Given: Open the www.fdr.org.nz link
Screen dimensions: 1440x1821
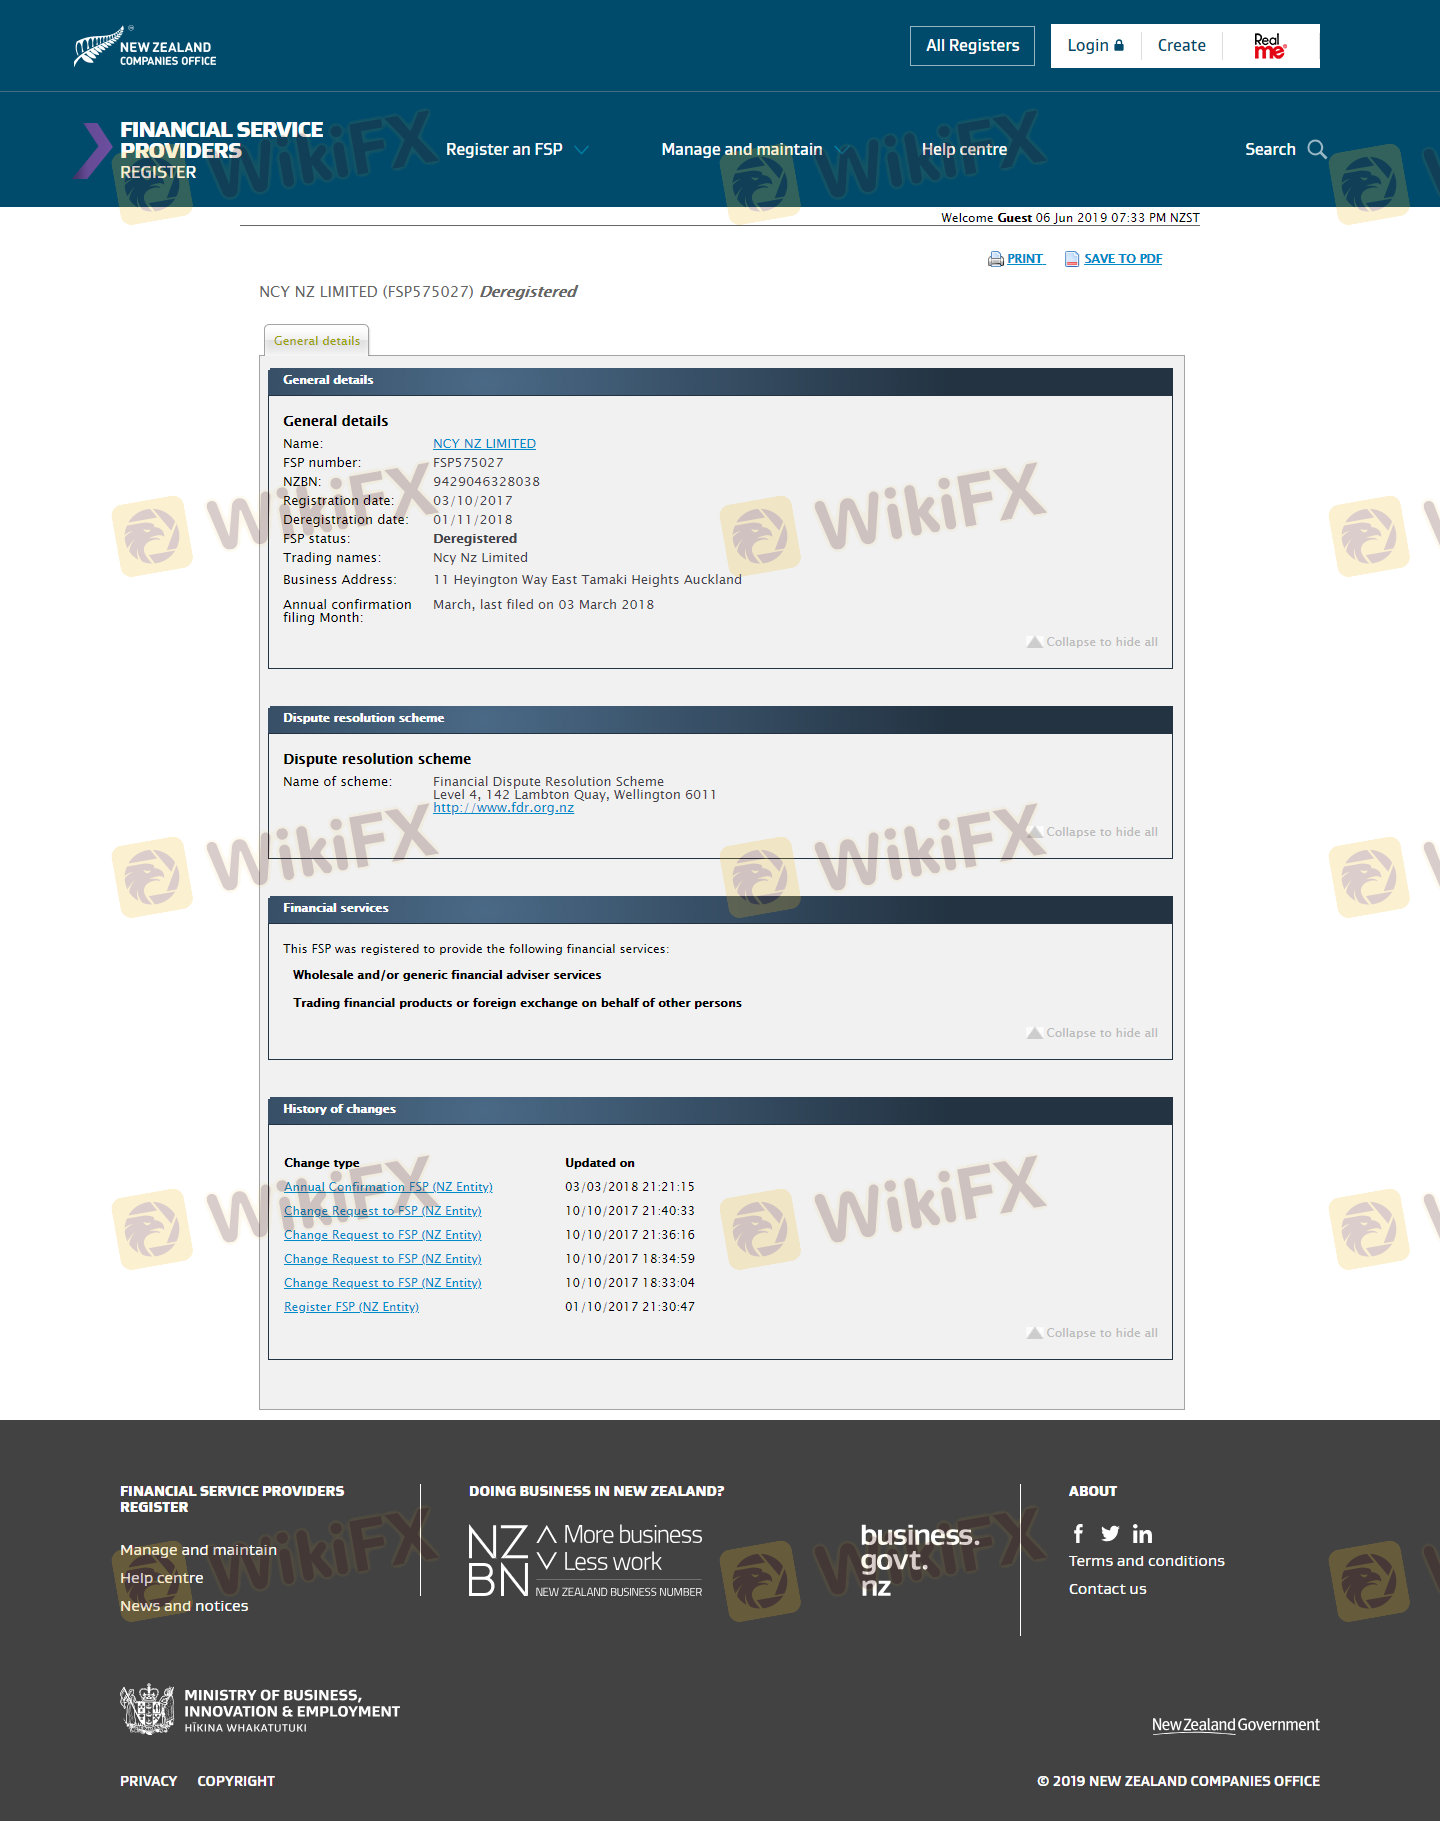Looking at the screenshot, I should 503,808.
